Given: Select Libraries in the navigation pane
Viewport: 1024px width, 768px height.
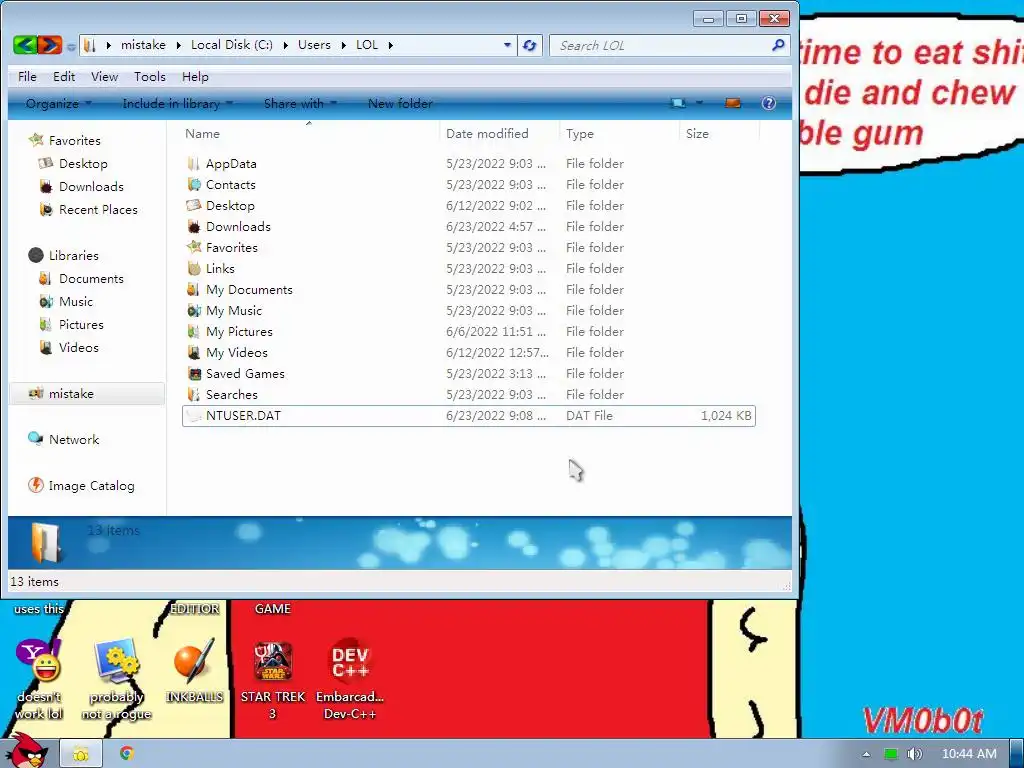Looking at the screenshot, I should pyautogui.click(x=63, y=255).
